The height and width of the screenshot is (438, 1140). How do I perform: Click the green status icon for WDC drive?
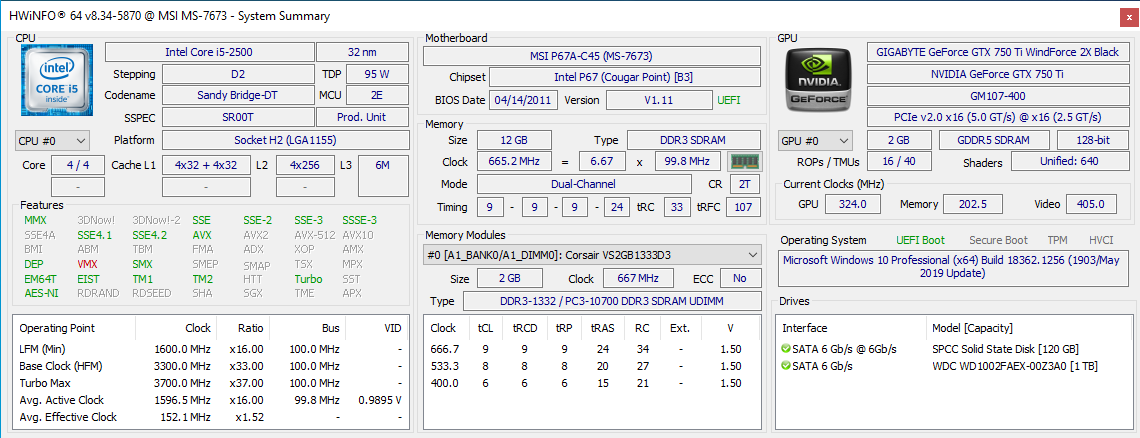786,366
